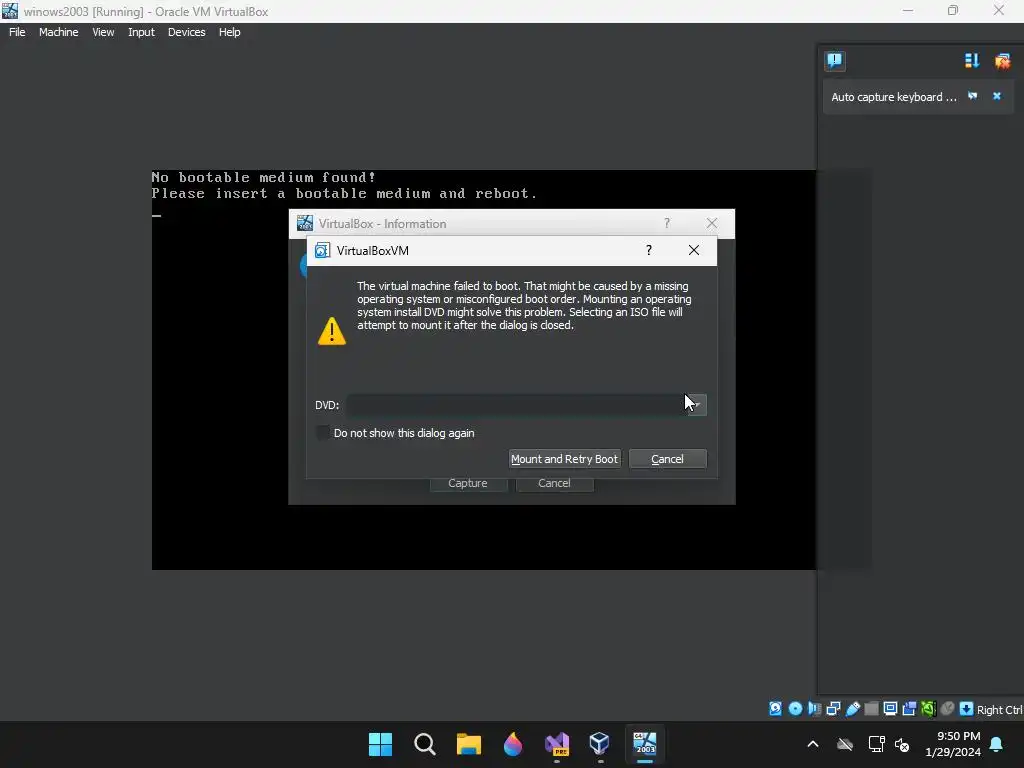Click the help question mark in the VirtualBoxVM dialog

(x=648, y=250)
